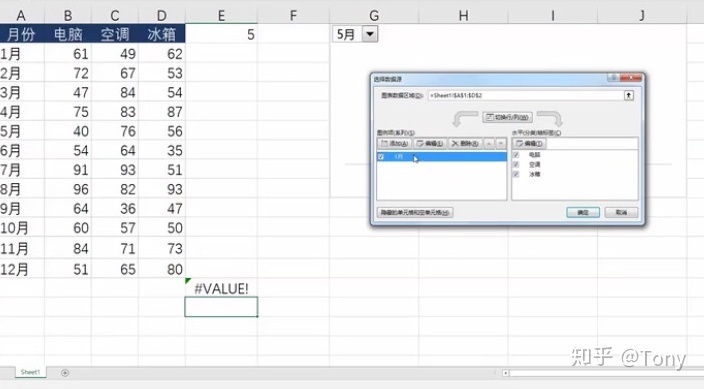The image size is (704, 389).
Task: Move the selected series down
Action: coord(501,144)
